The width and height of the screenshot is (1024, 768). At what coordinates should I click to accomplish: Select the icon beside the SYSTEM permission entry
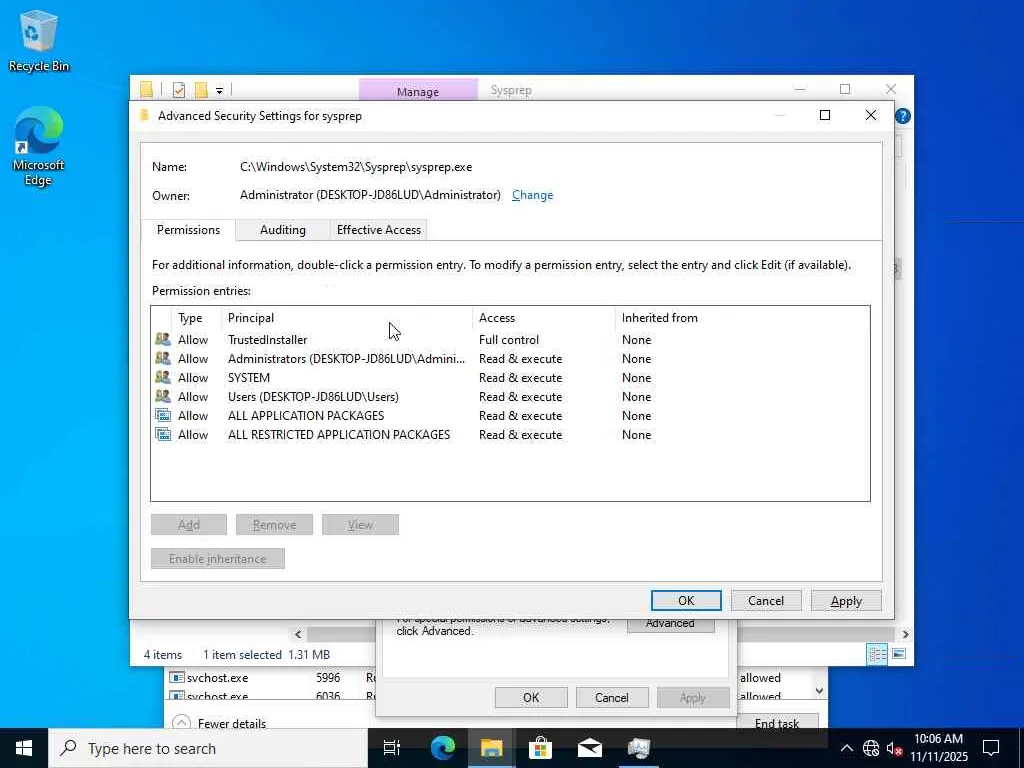pos(163,377)
